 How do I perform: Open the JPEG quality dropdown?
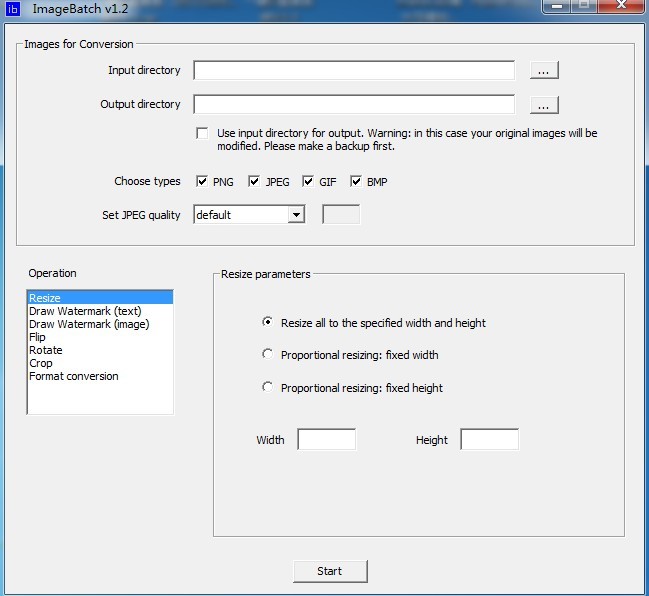tap(295, 215)
